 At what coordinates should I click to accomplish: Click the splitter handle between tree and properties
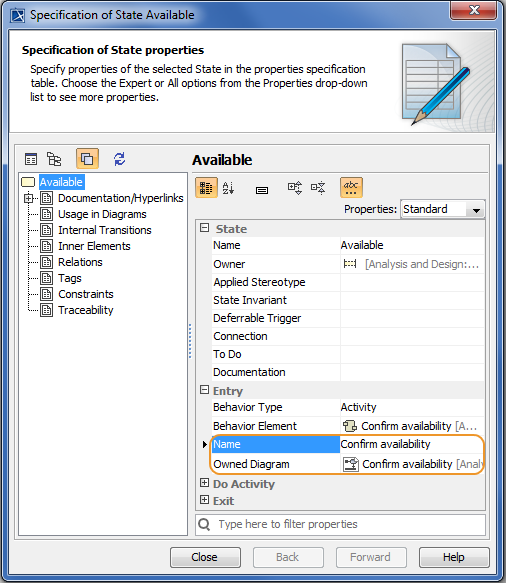190,341
